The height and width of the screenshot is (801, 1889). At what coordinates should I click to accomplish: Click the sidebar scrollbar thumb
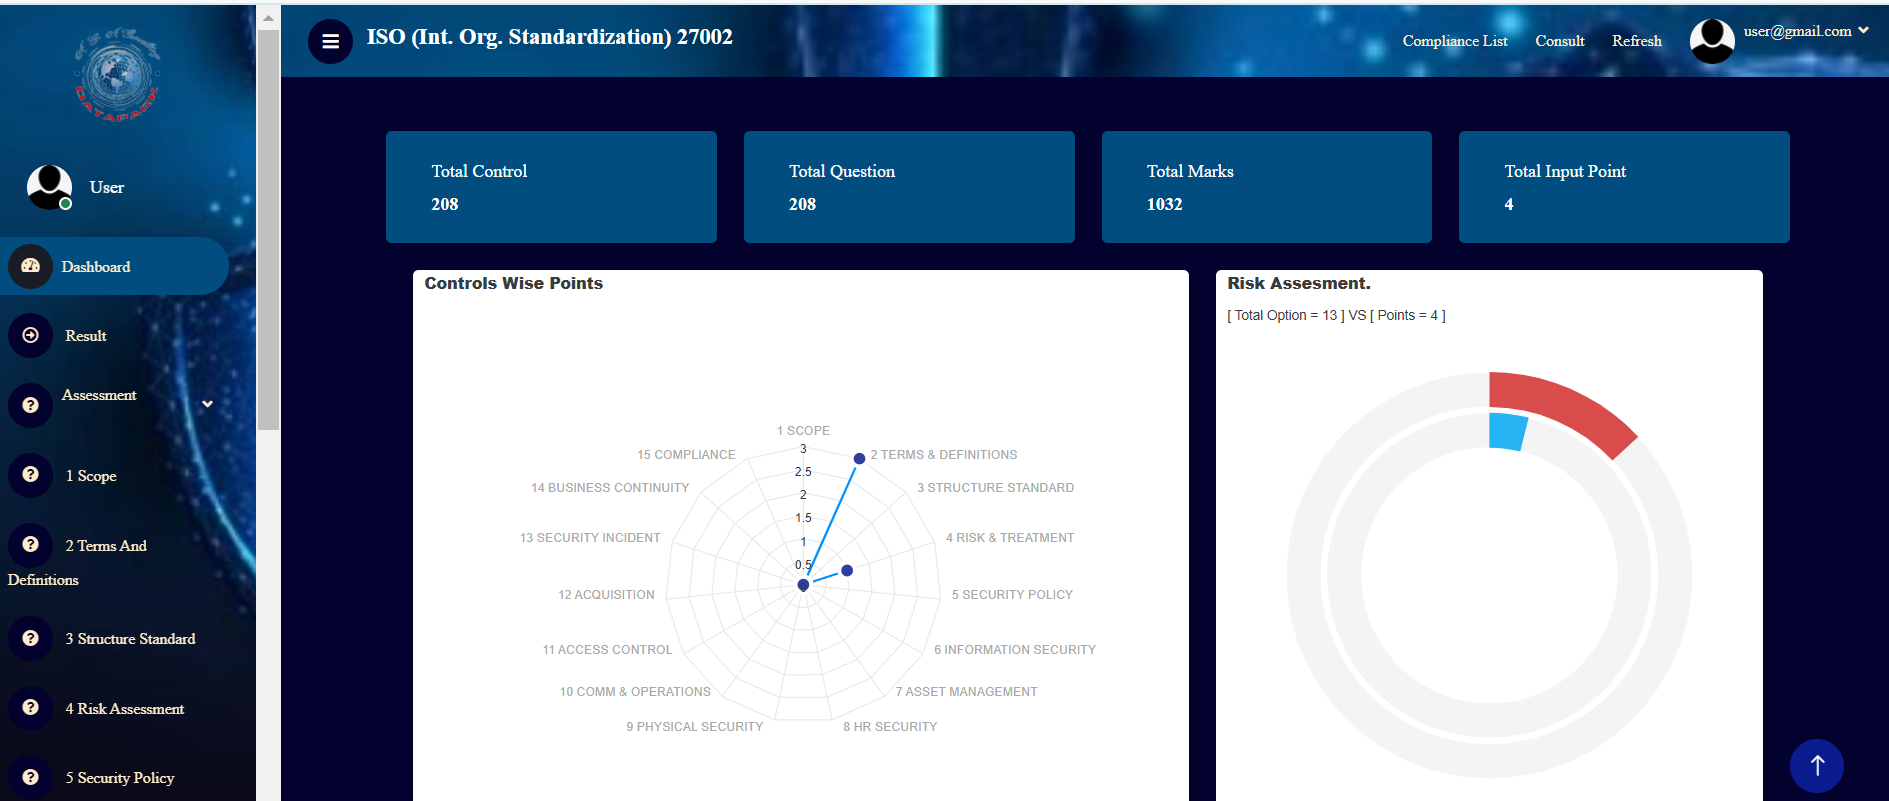coord(268,230)
